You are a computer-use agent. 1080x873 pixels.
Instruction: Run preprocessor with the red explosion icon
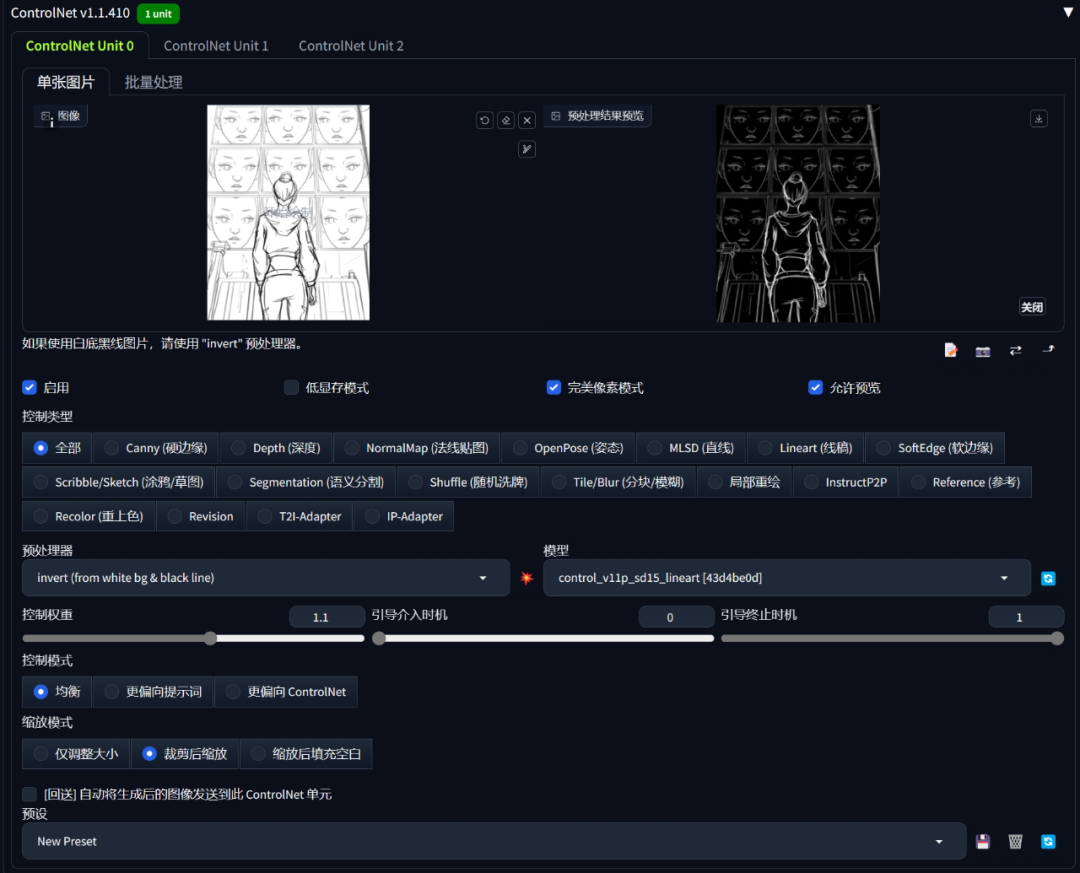pyautogui.click(x=527, y=578)
